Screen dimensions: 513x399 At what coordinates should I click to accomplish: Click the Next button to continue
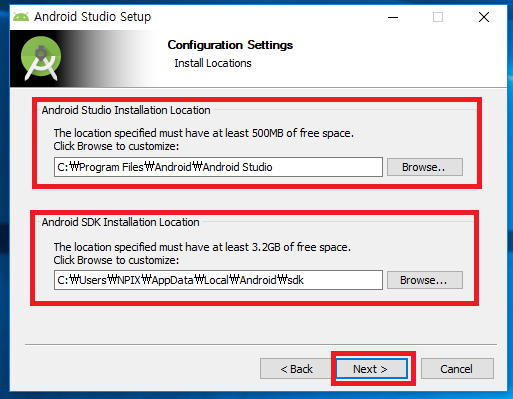click(372, 369)
